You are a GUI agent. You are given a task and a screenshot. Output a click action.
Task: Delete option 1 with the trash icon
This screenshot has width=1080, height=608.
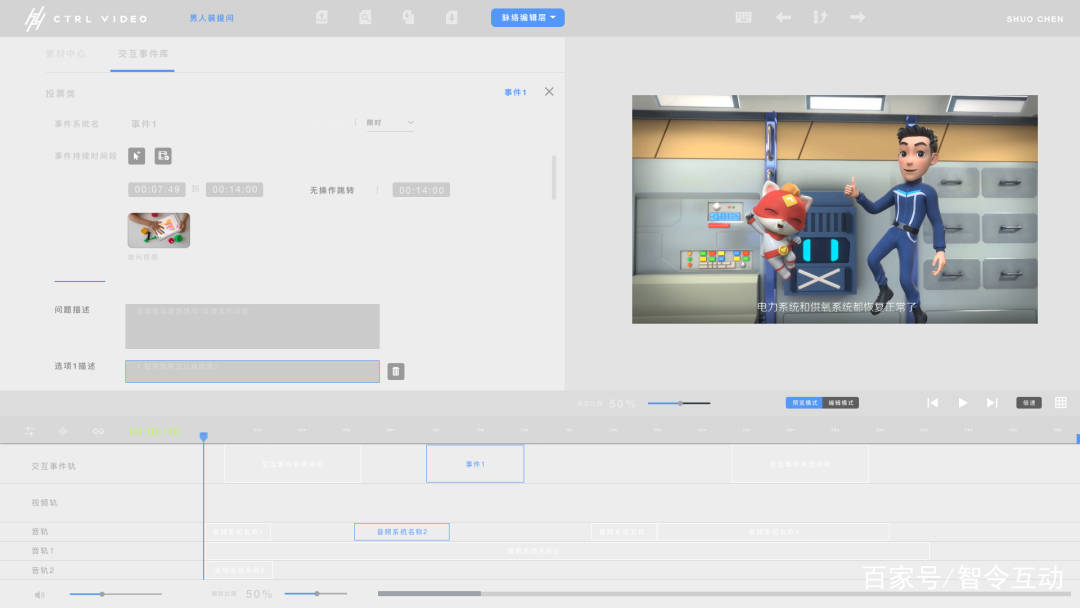(x=396, y=372)
